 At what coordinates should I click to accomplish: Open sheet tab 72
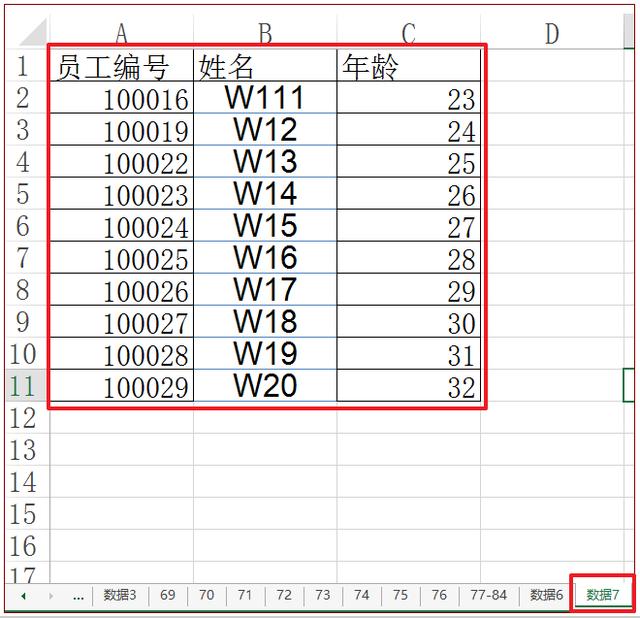pos(284,595)
